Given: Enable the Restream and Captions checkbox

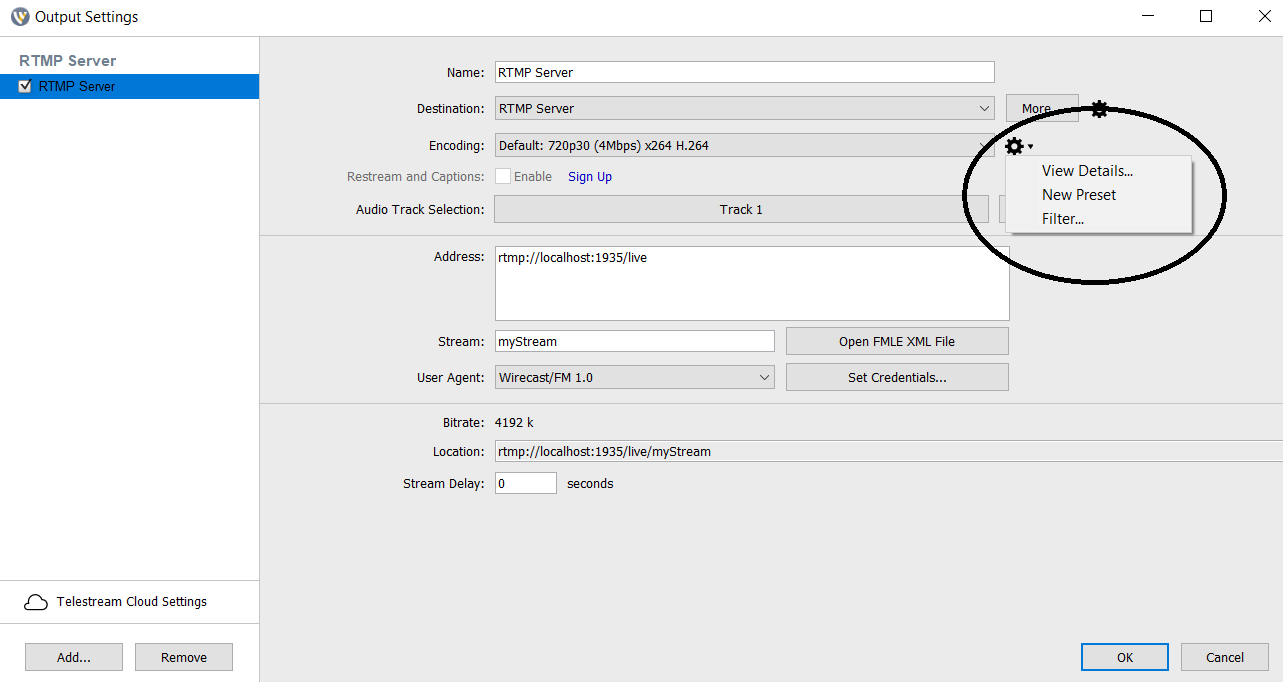Looking at the screenshot, I should [503, 176].
